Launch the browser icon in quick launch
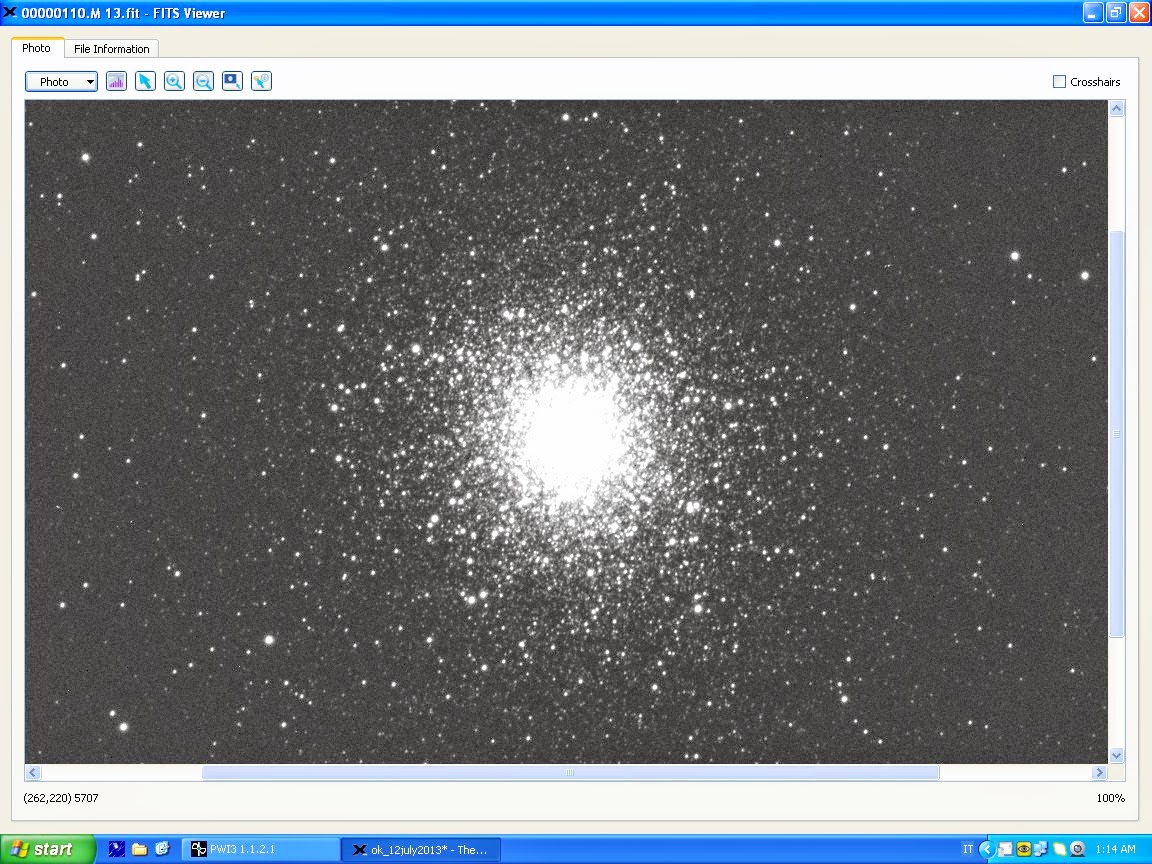 tap(162, 849)
